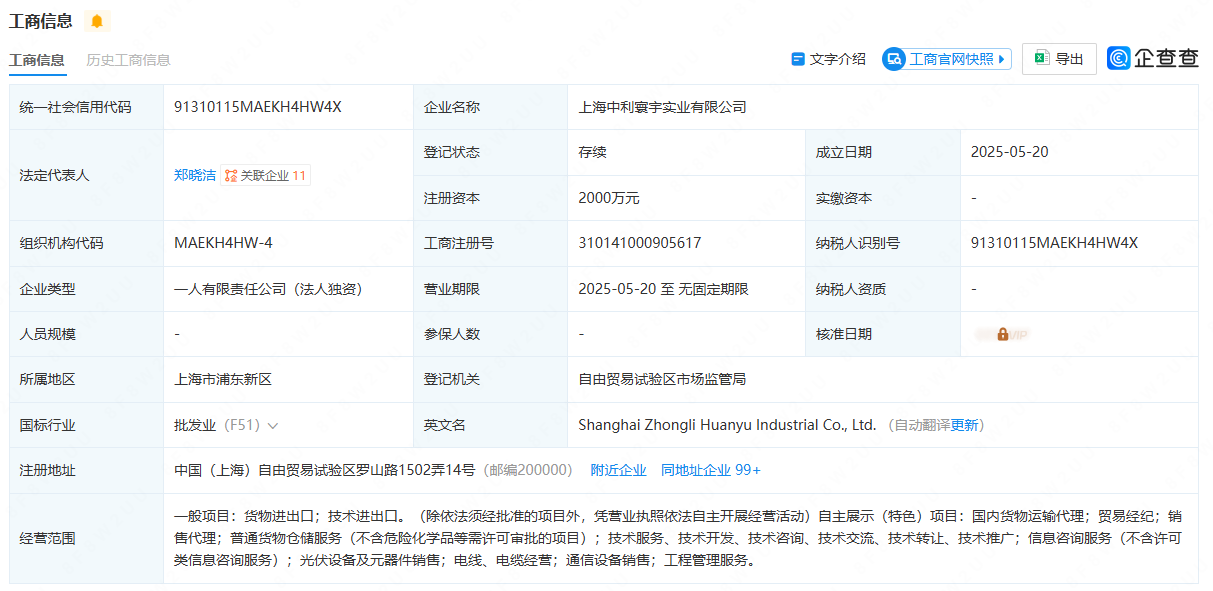This screenshot has height=591, width=1213.
Task: Click the 企查查 logo
Action: 1153,59
